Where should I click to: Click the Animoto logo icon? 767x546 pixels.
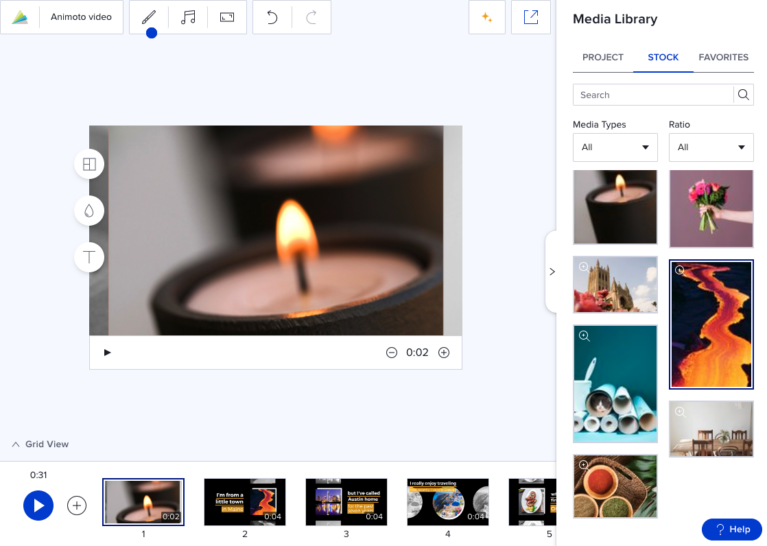click(x=20, y=17)
